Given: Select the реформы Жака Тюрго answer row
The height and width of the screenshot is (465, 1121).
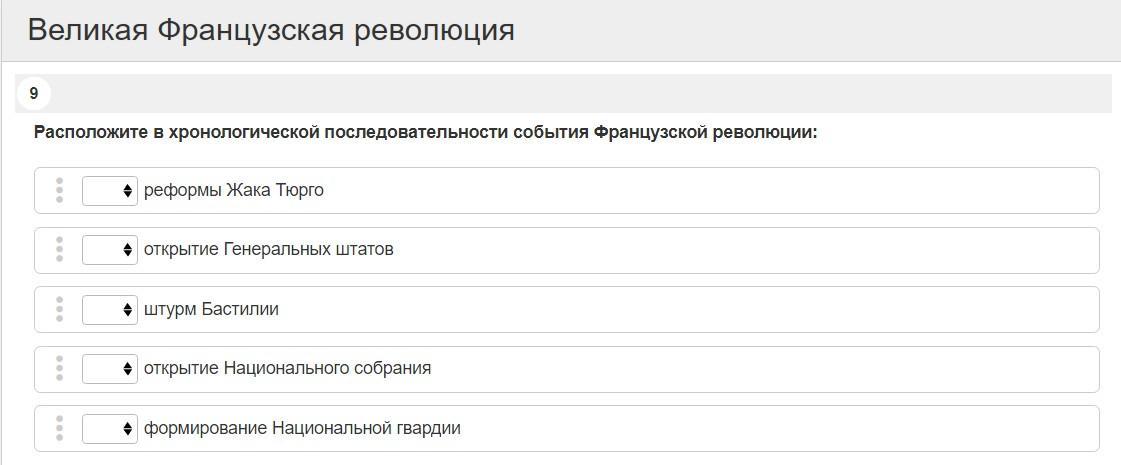Looking at the screenshot, I should [x=566, y=190].
